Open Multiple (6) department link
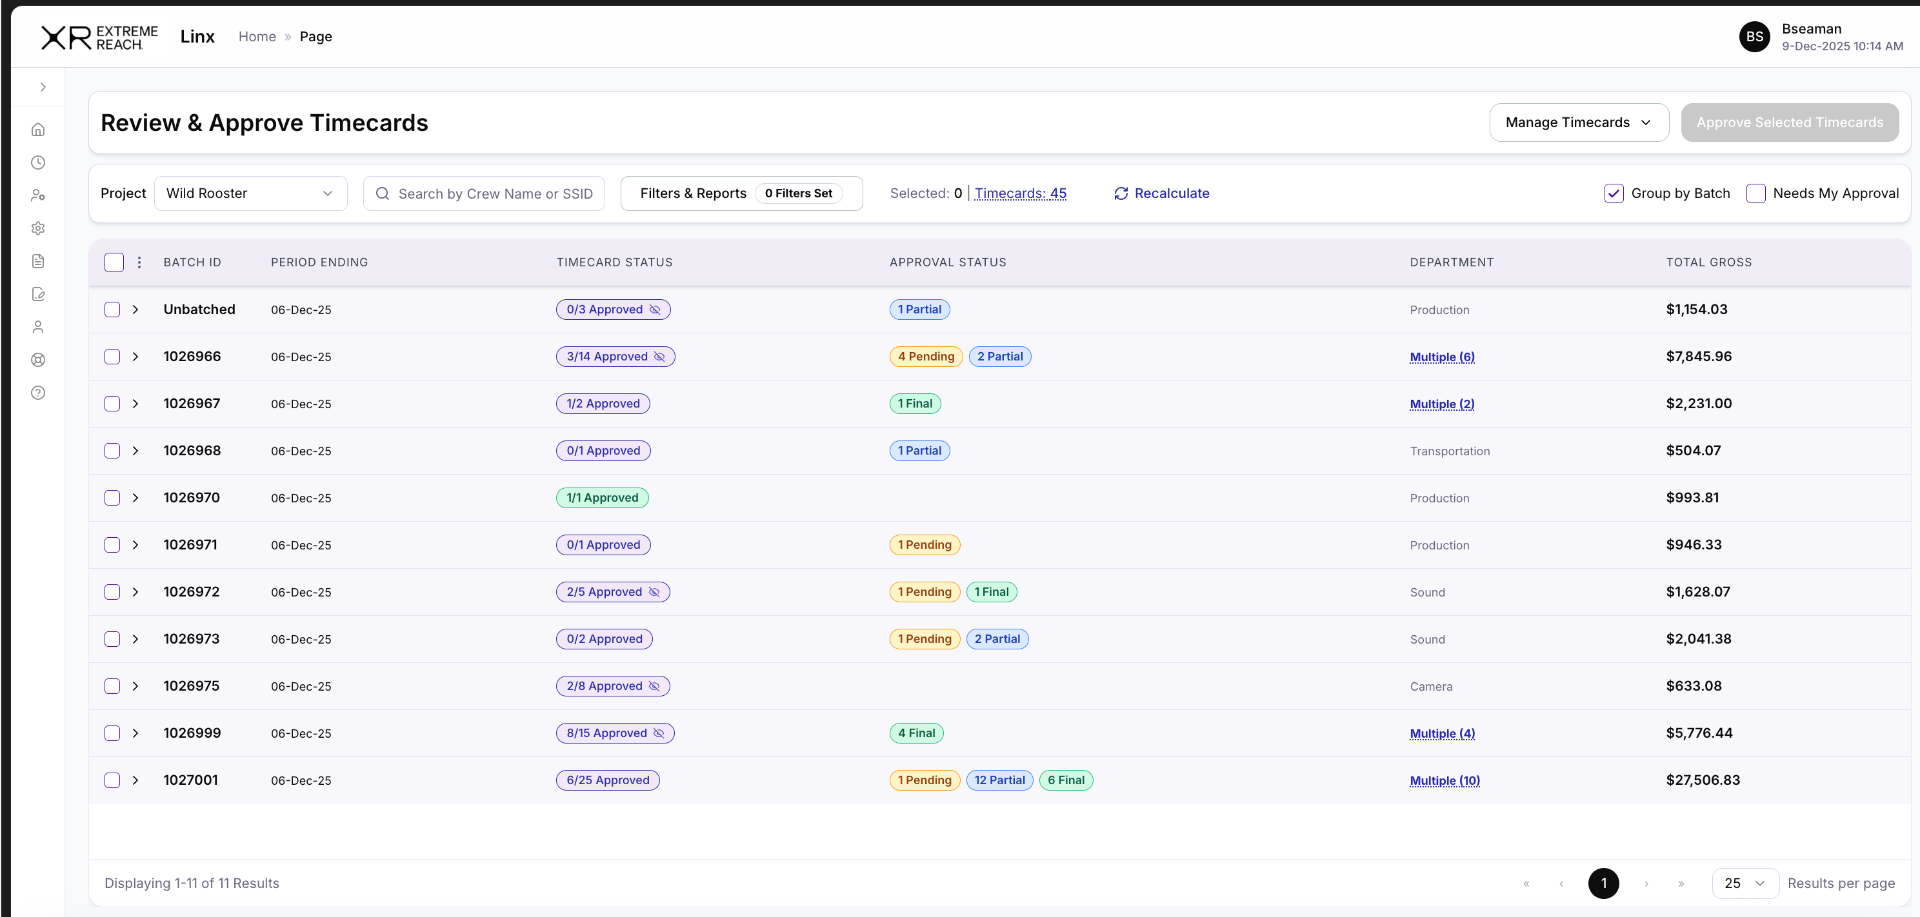The width and height of the screenshot is (1920, 917). coord(1442,357)
